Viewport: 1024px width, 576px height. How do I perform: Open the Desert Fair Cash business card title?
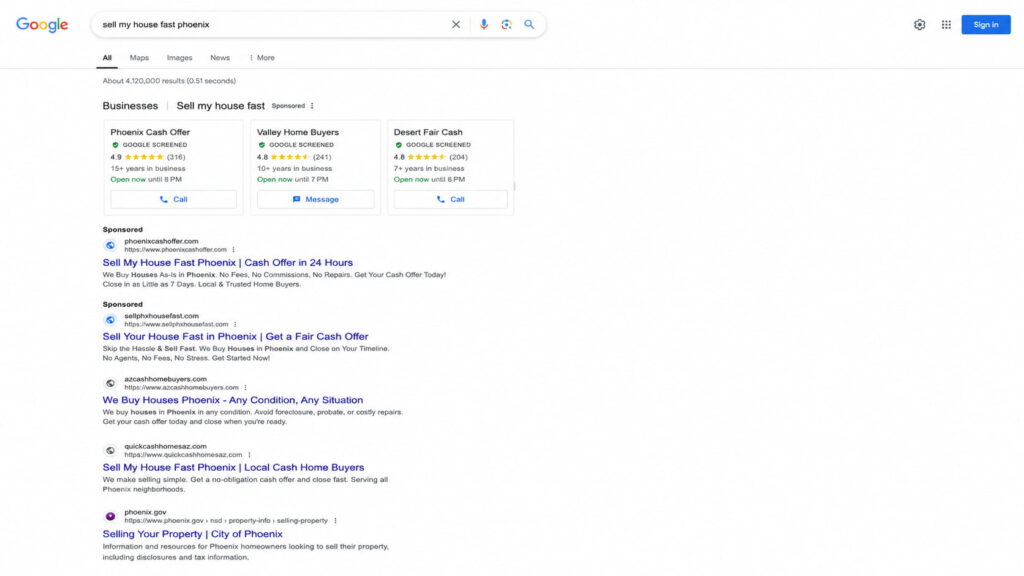pos(428,132)
